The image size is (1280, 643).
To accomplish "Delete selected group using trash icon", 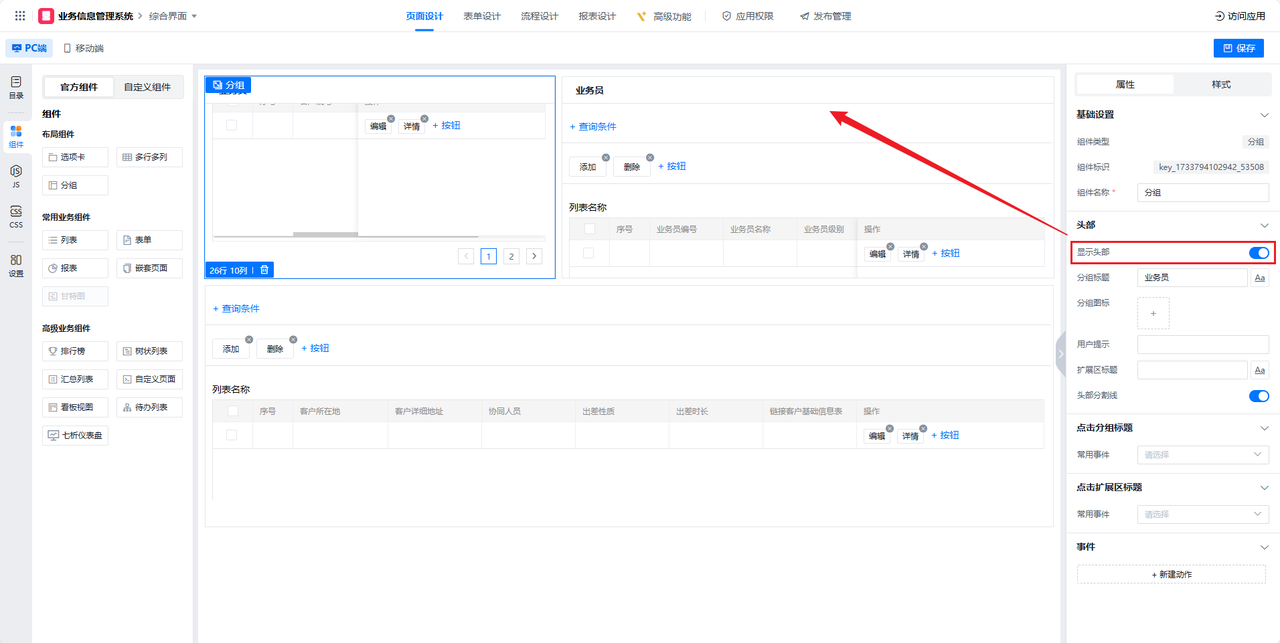I will pyautogui.click(x=264, y=270).
